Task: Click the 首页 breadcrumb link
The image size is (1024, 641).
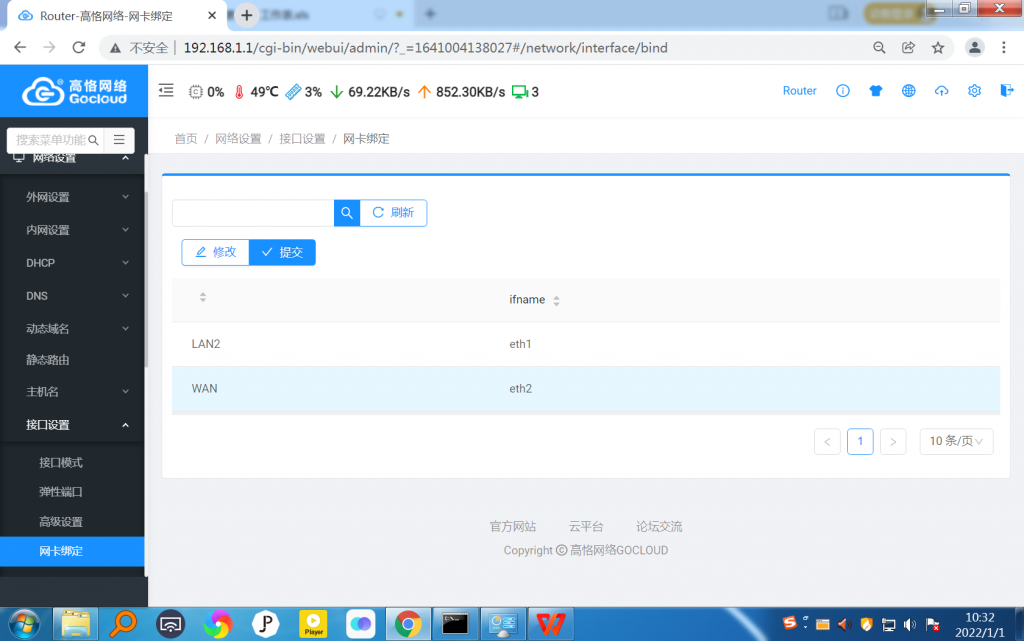Action: click(185, 138)
